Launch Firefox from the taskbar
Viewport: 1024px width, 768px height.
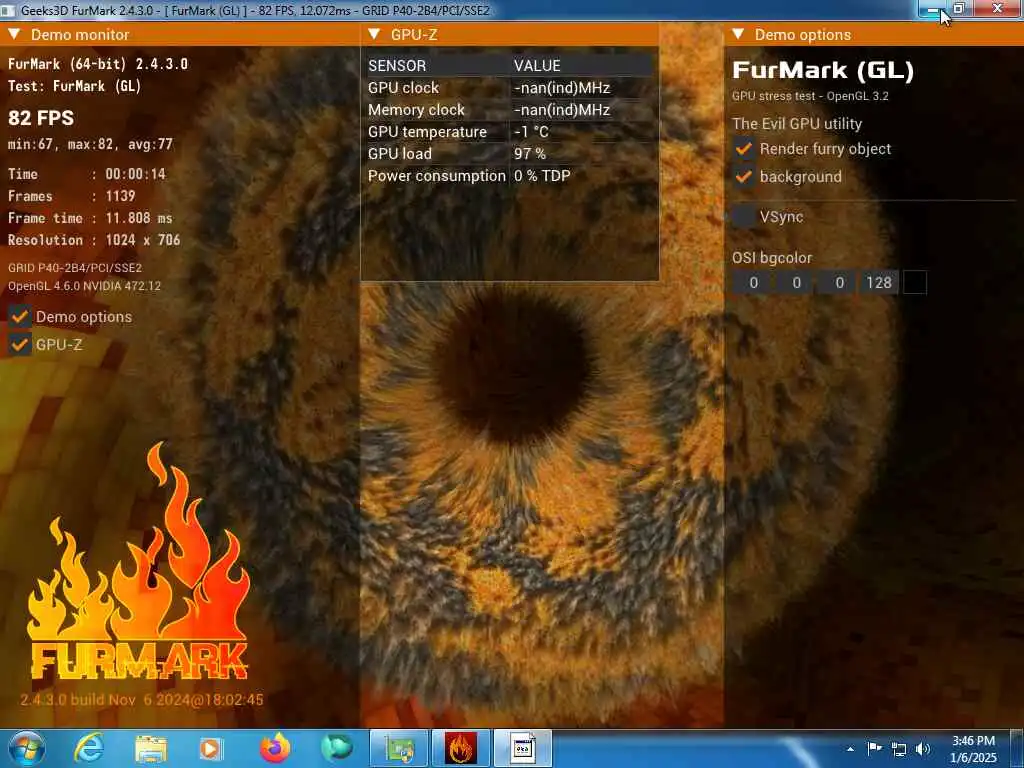tap(275, 748)
